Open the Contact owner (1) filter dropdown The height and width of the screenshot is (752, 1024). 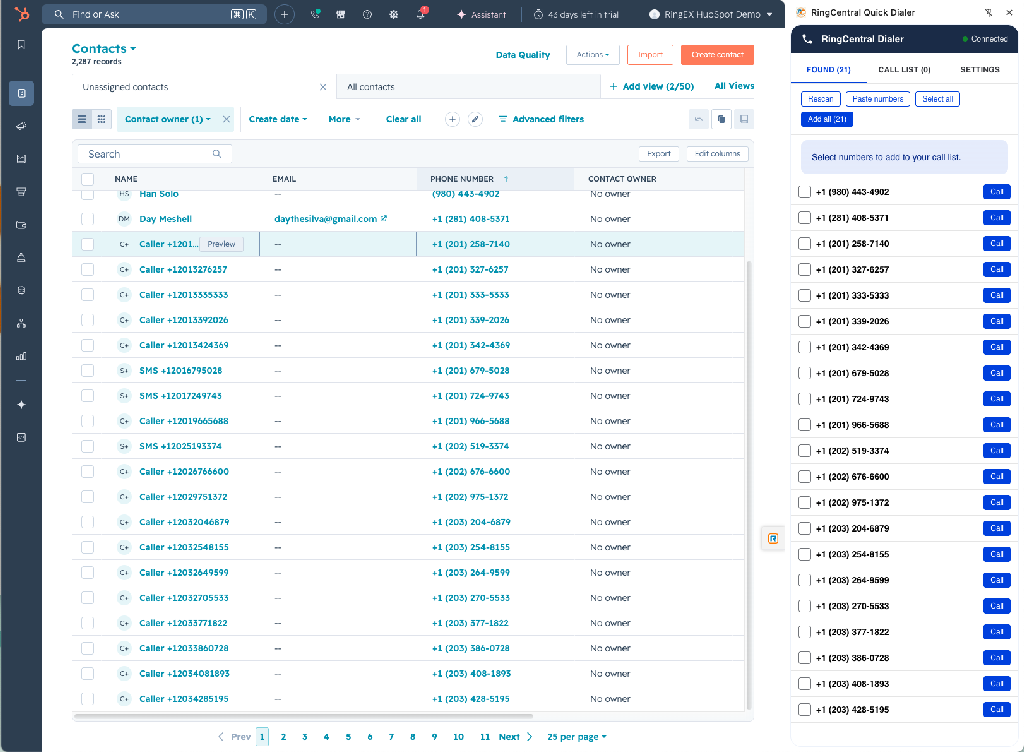(168, 119)
